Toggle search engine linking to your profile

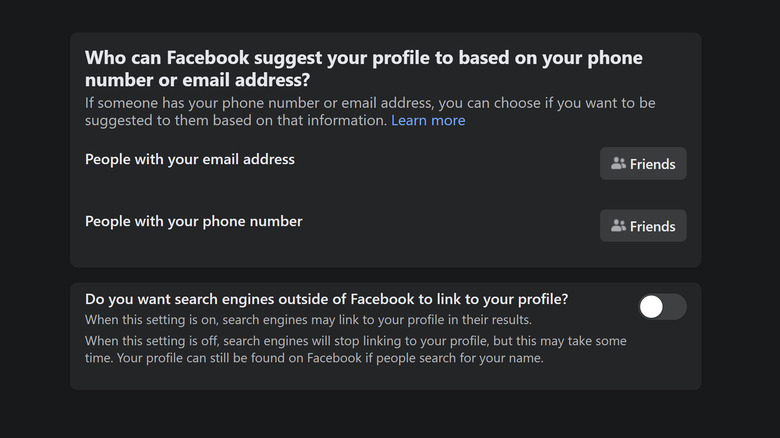click(662, 307)
